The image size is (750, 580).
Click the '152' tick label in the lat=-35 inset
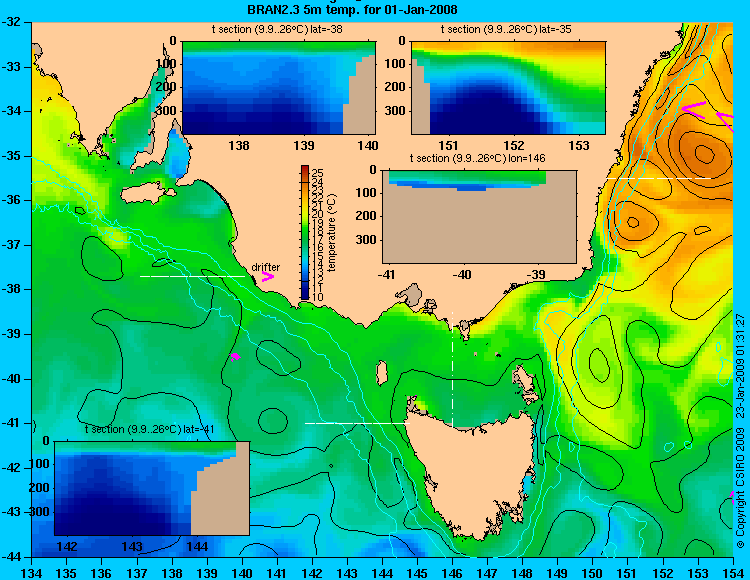pyautogui.click(x=514, y=145)
